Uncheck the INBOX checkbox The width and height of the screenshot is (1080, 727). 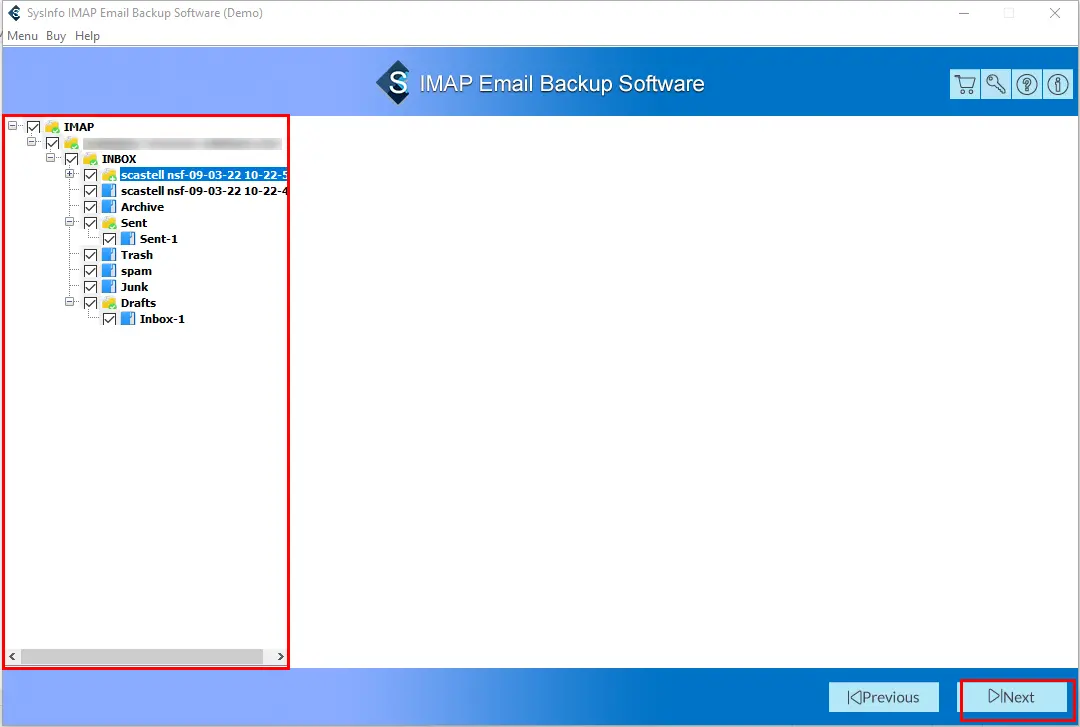71,159
